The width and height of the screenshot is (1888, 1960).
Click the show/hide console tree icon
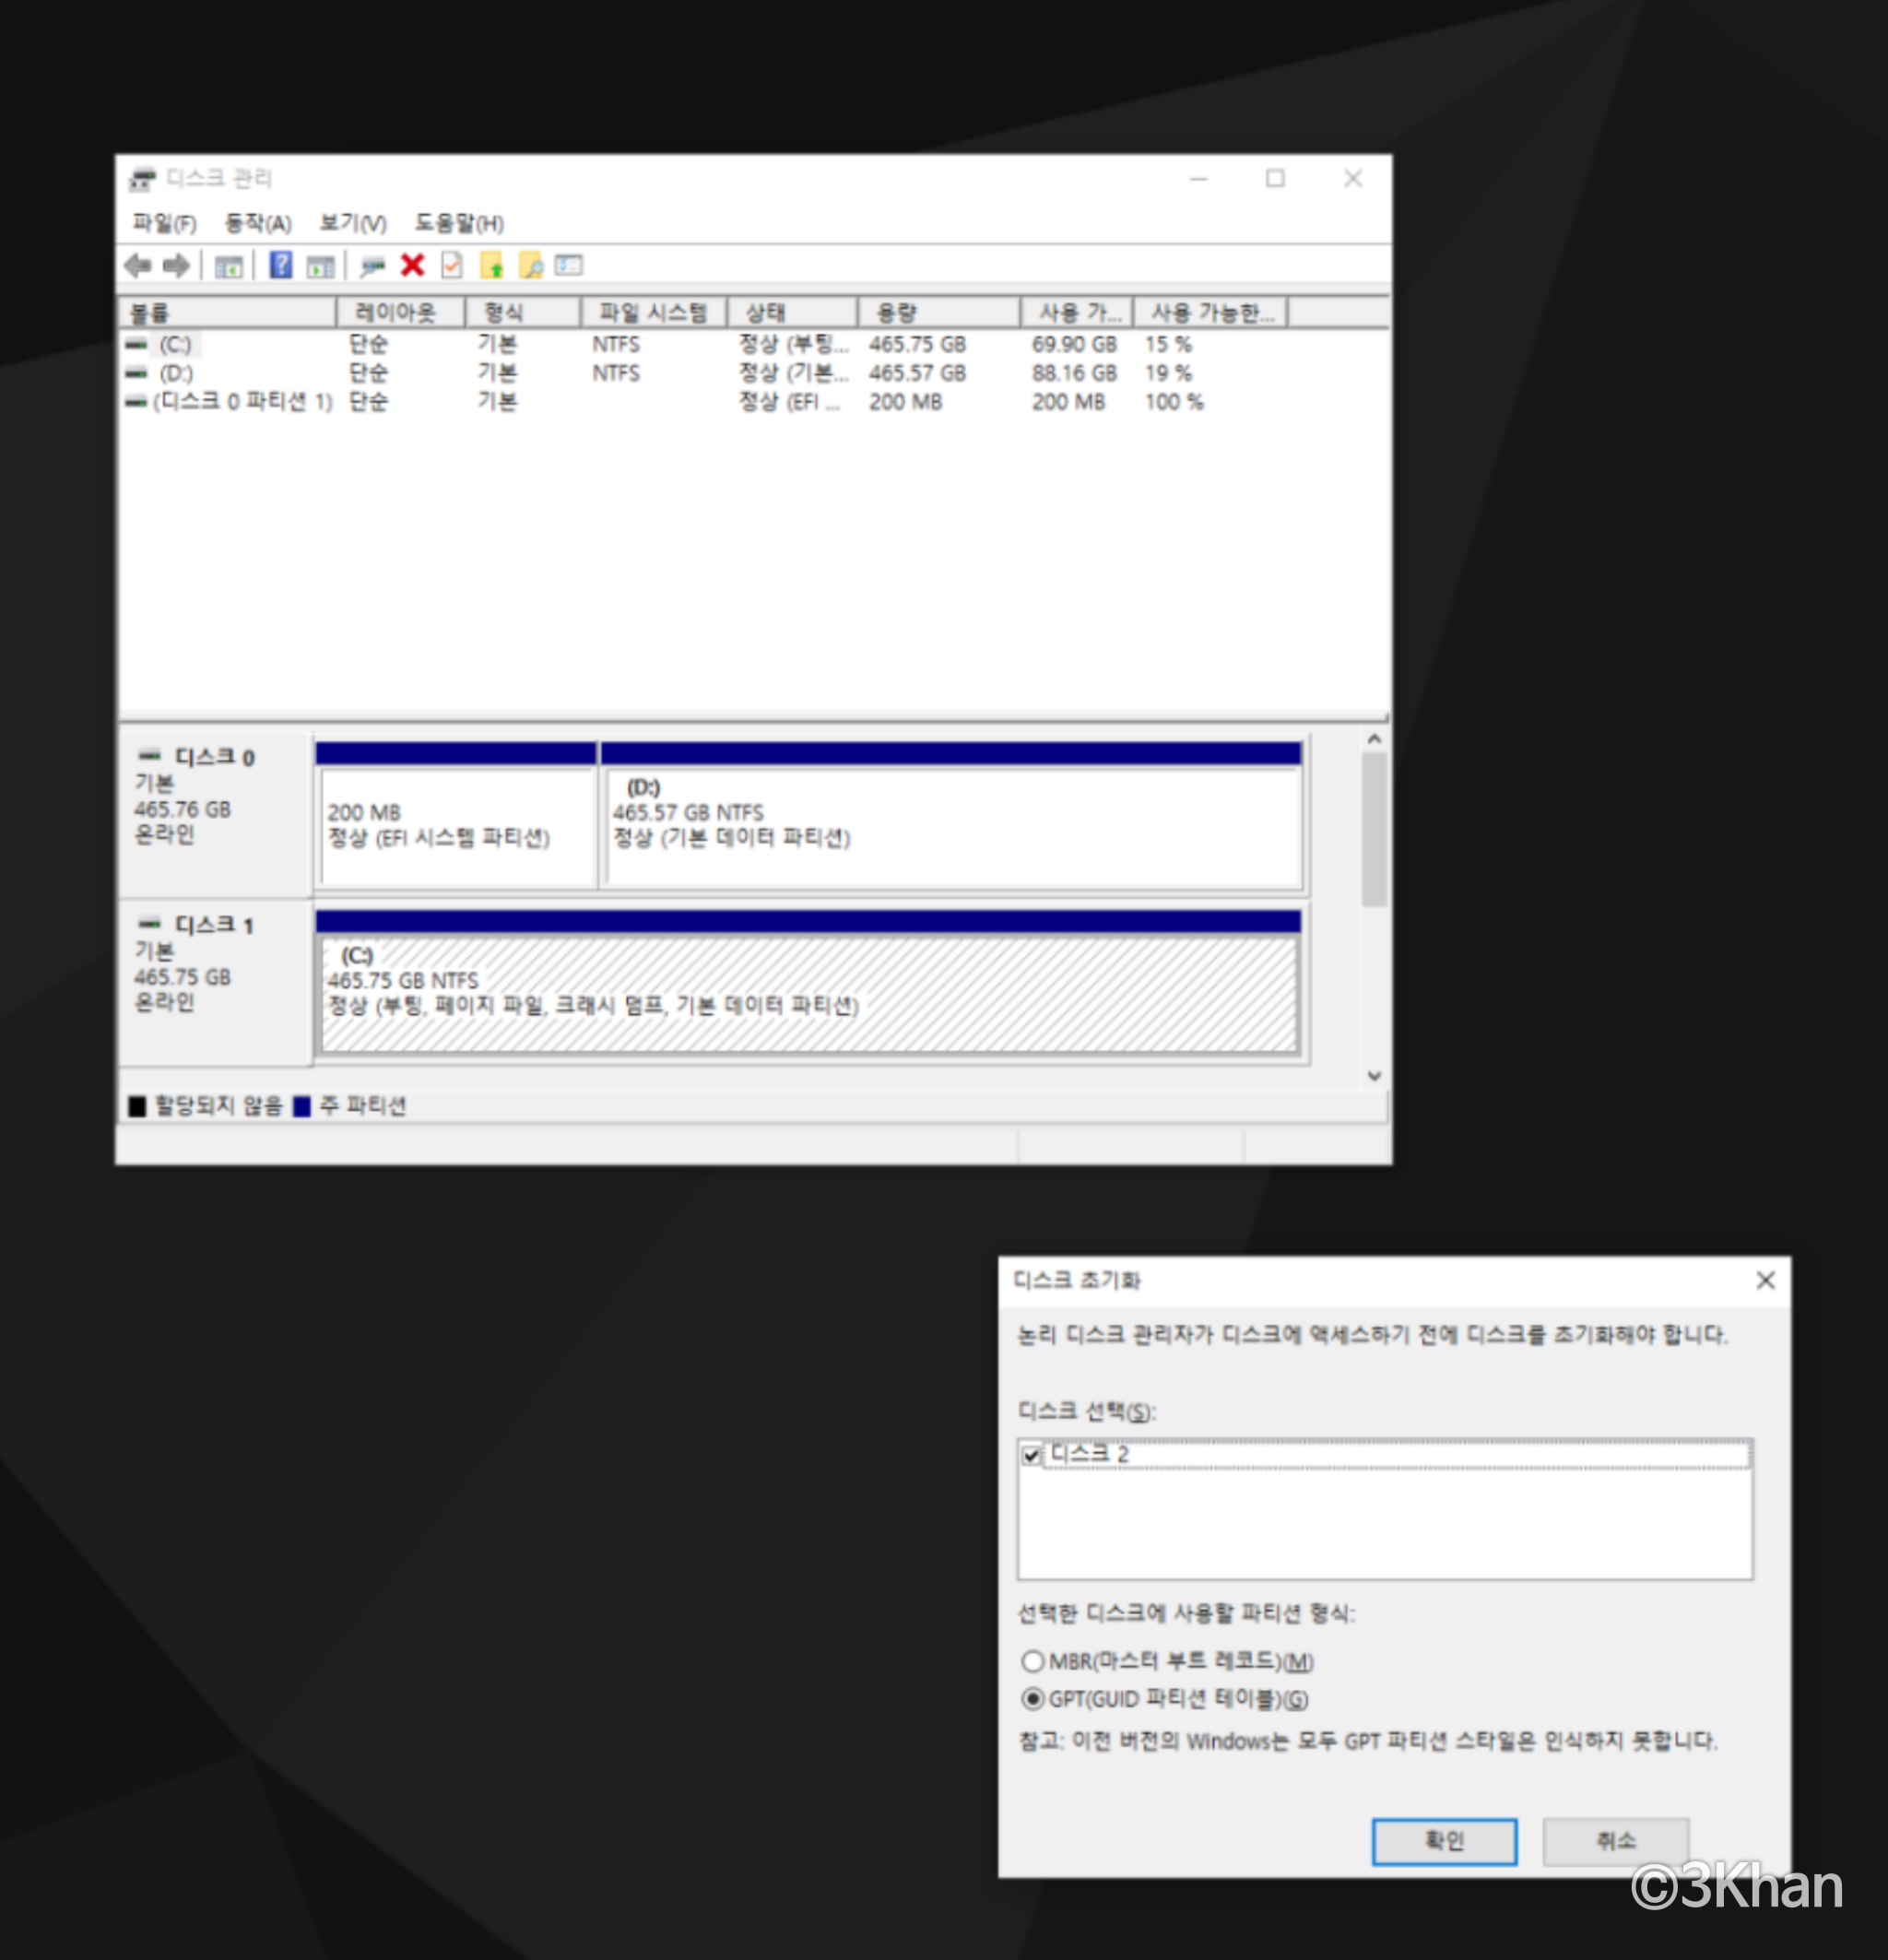click(x=229, y=266)
